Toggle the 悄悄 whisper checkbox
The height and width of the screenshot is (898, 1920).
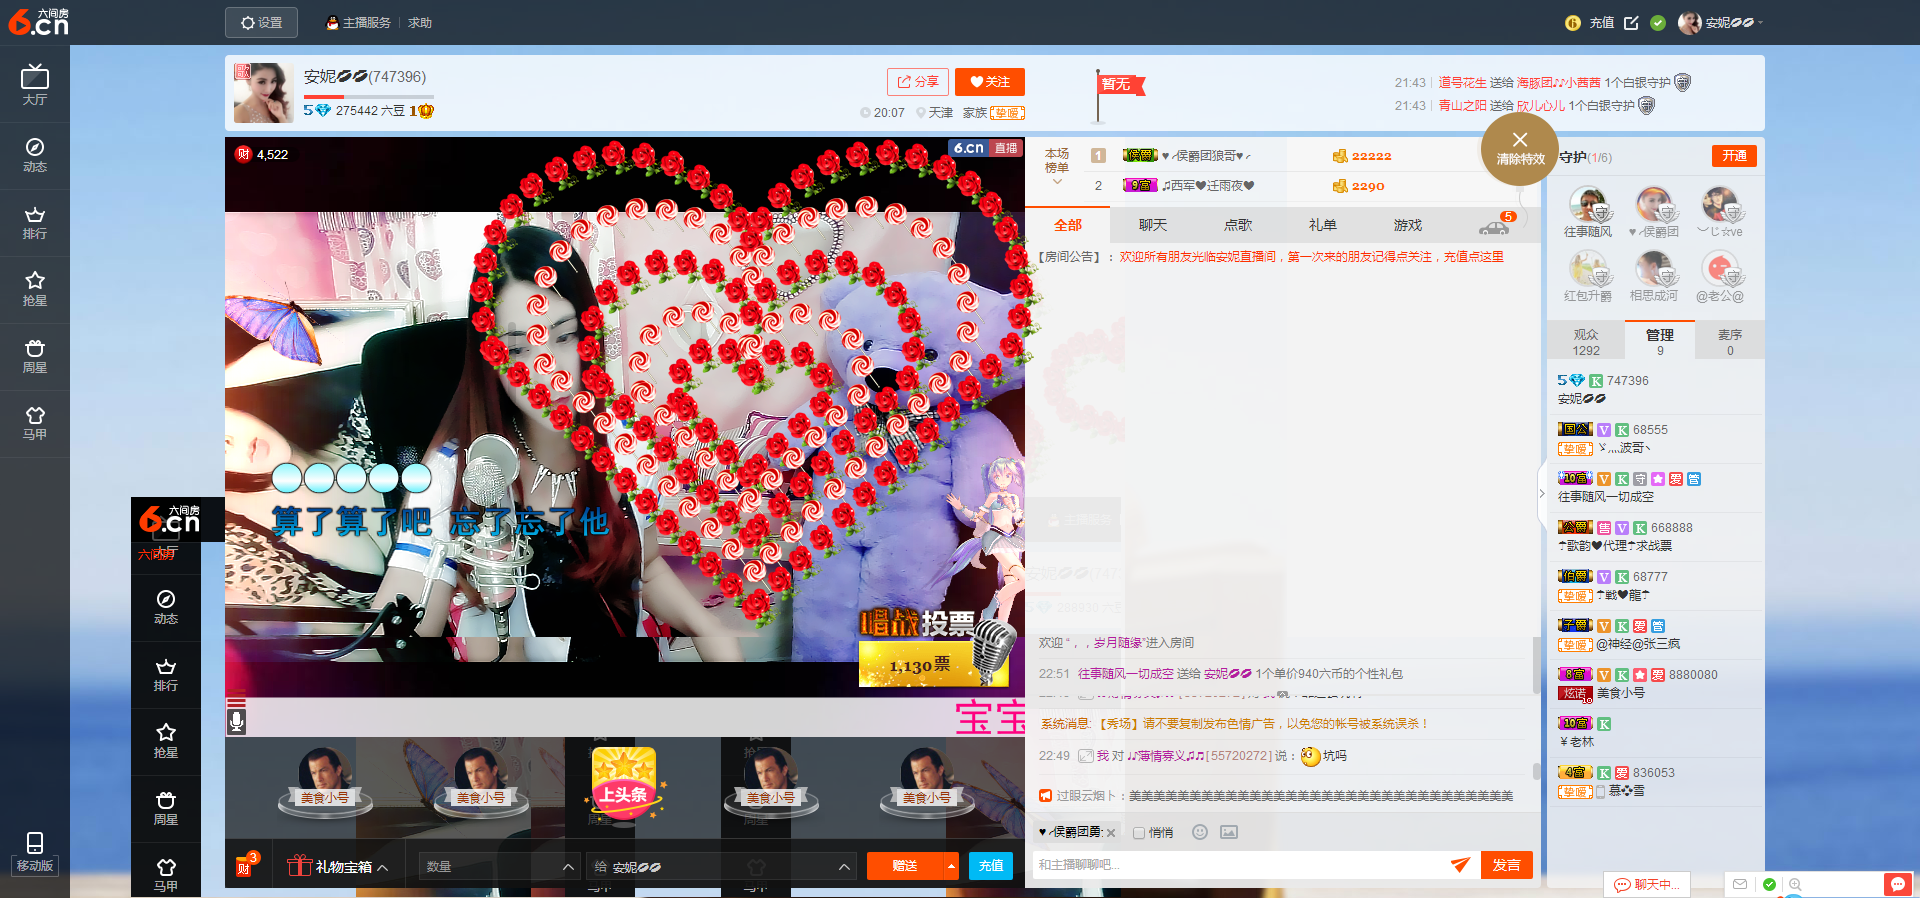[1139, 833]
